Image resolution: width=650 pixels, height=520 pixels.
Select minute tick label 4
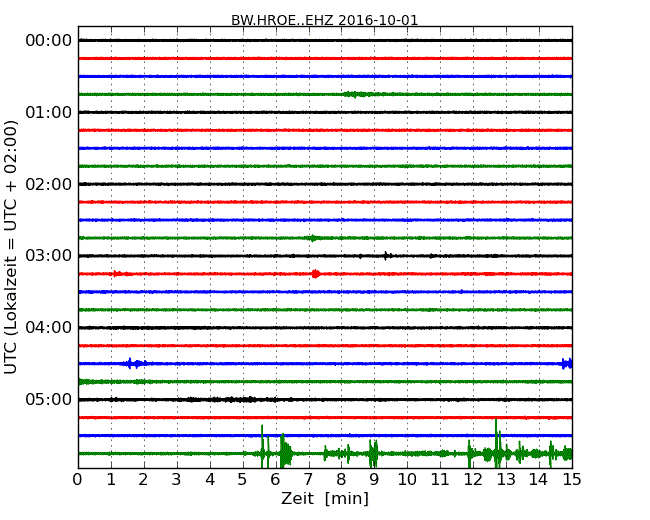click(x=210, y=480)
